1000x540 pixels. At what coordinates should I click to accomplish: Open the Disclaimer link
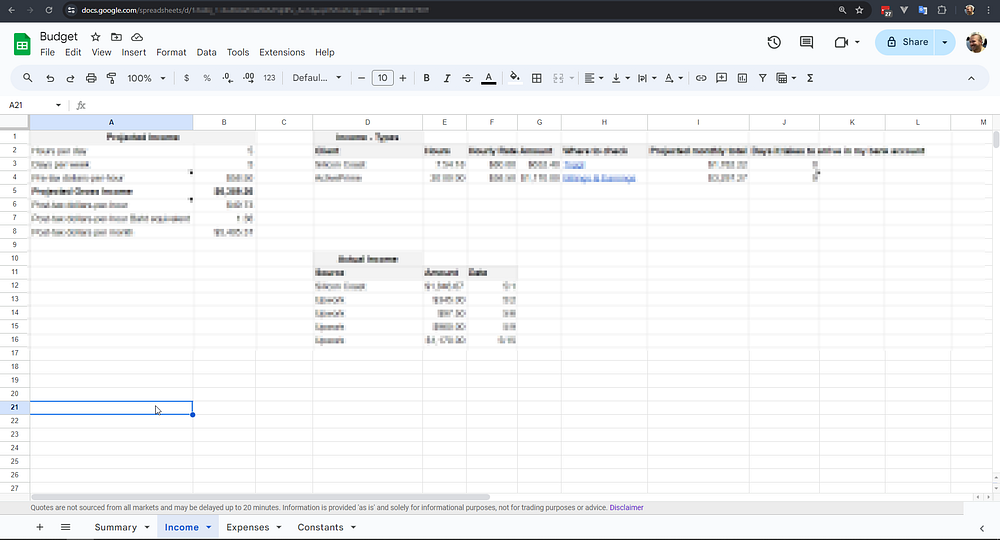[626, 507]
